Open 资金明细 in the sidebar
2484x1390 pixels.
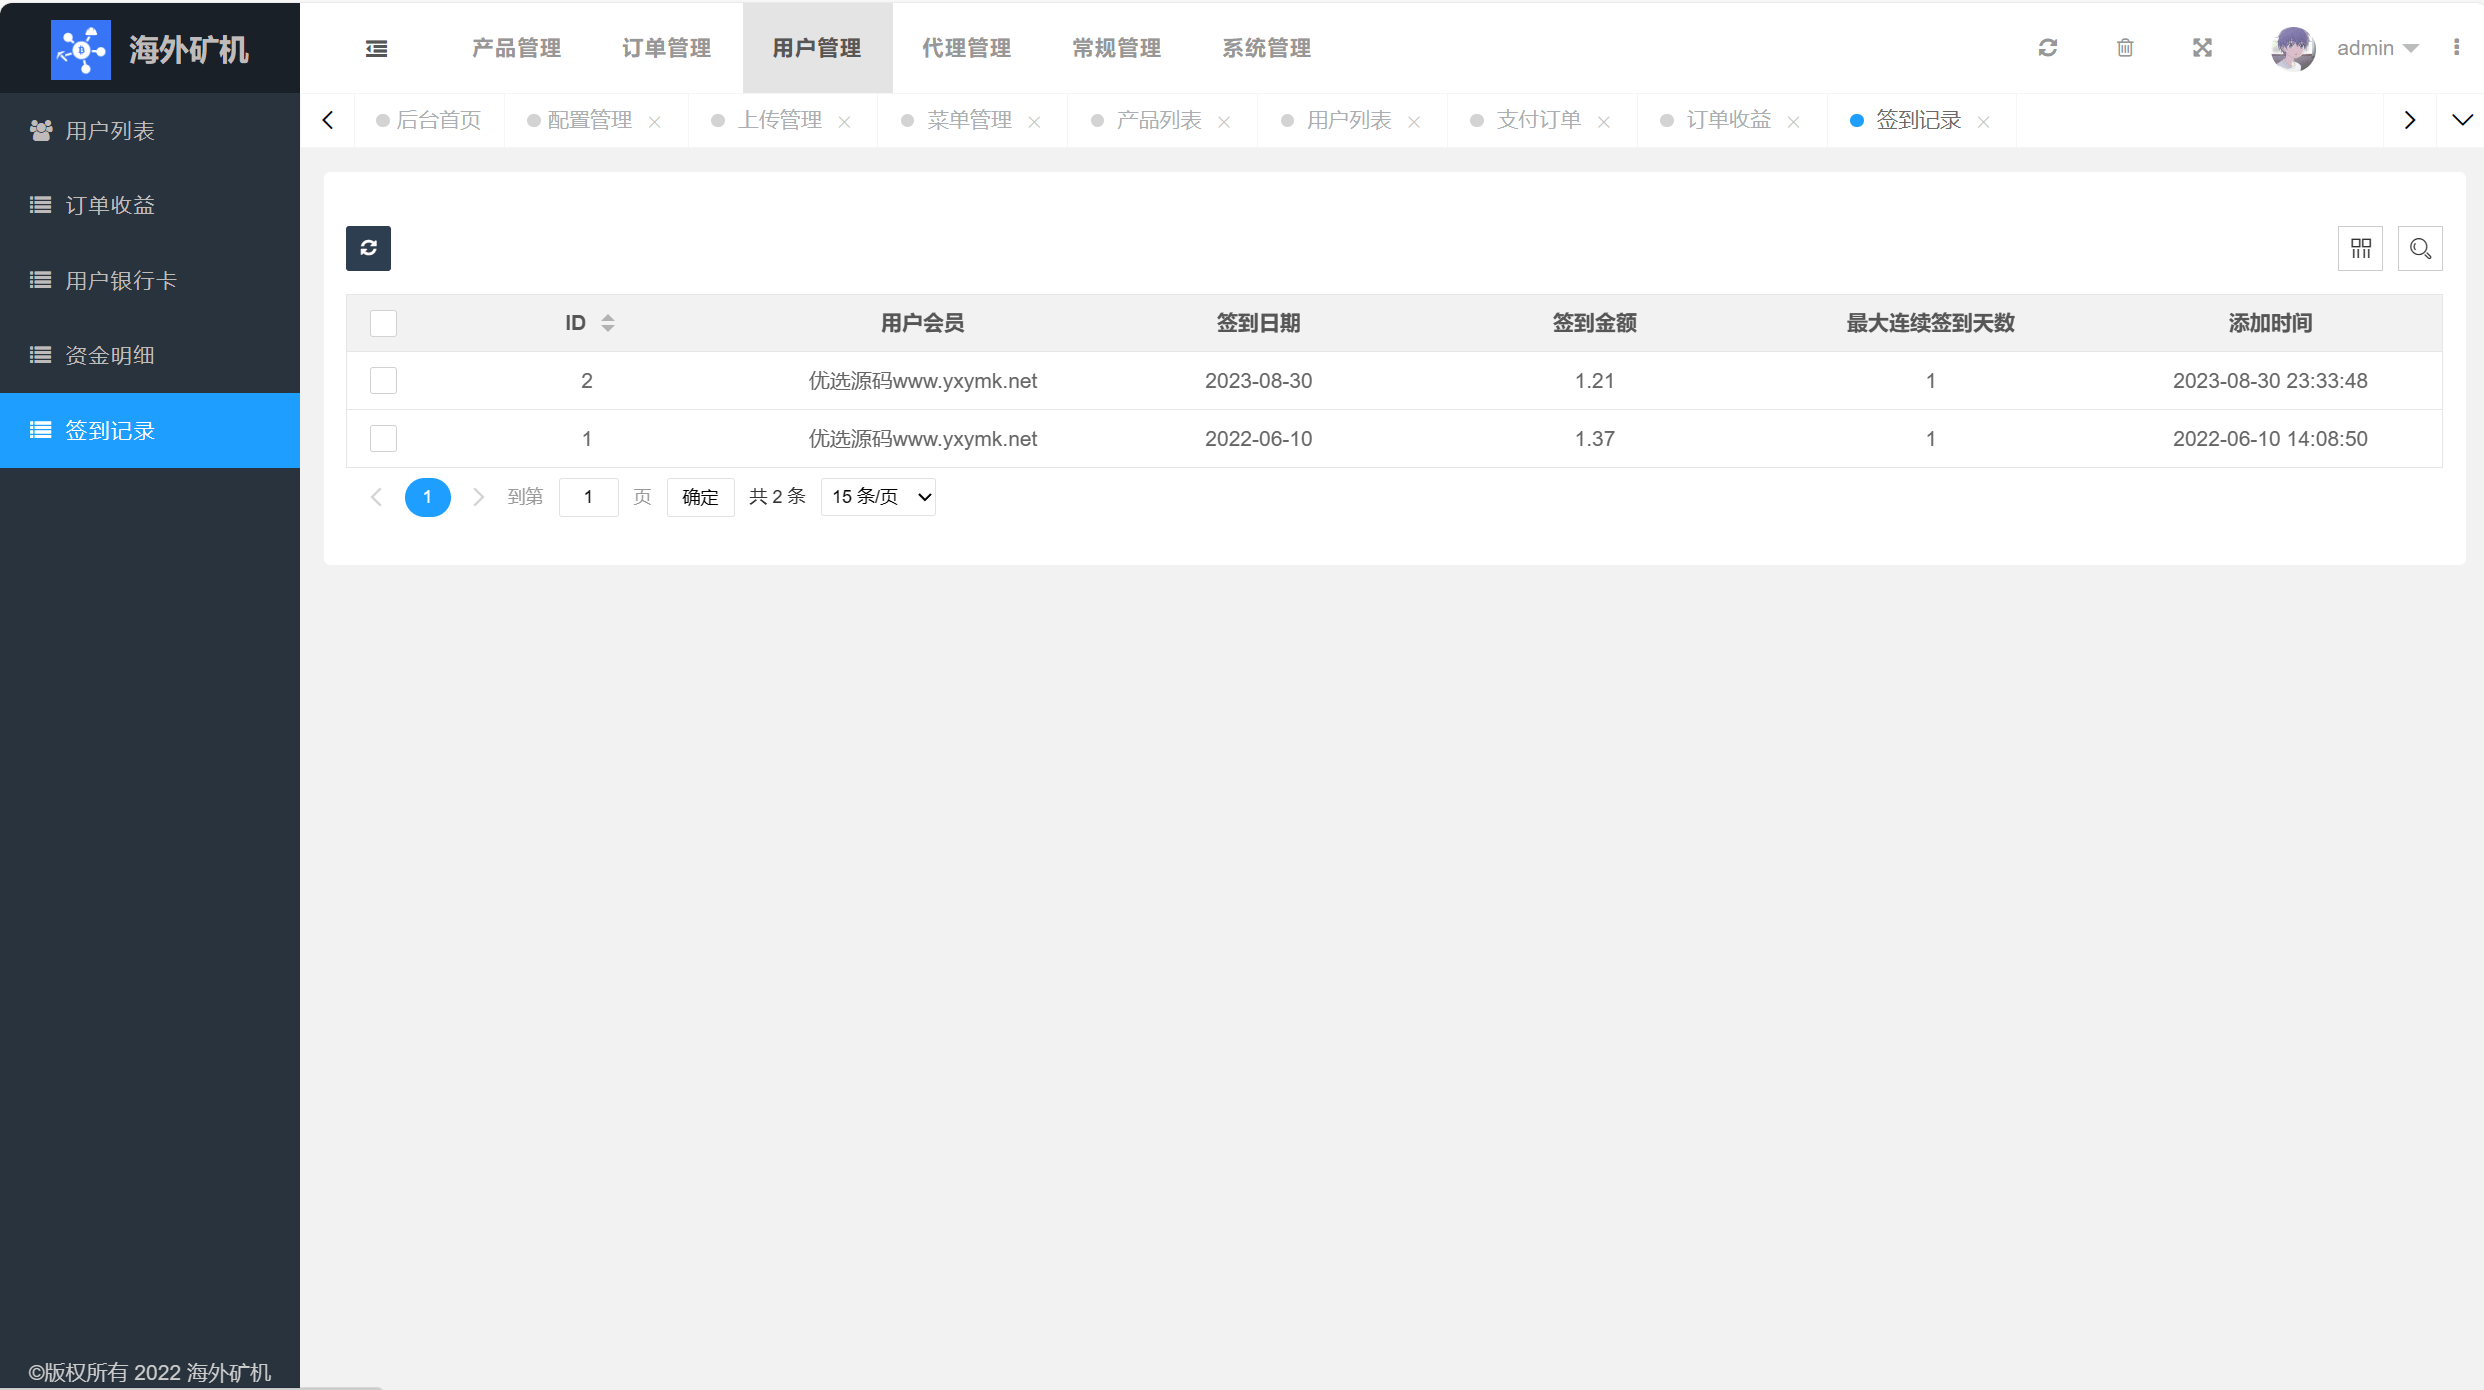pos(150,355)
